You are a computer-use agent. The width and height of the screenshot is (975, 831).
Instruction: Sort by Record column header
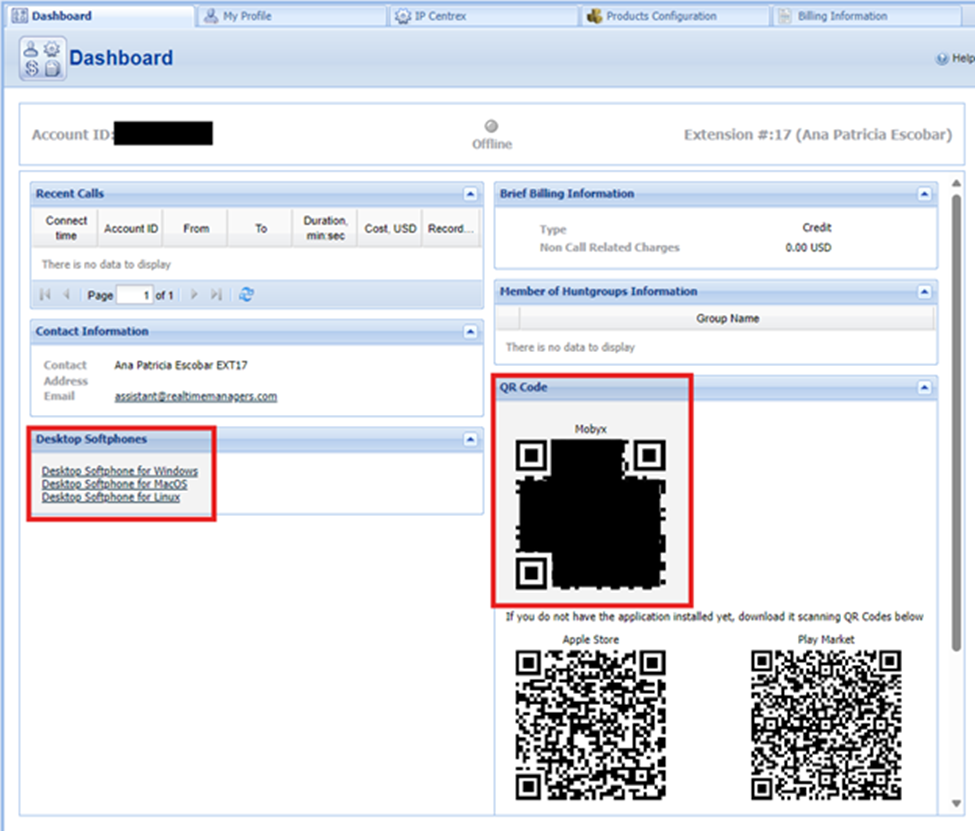(451, 228)
